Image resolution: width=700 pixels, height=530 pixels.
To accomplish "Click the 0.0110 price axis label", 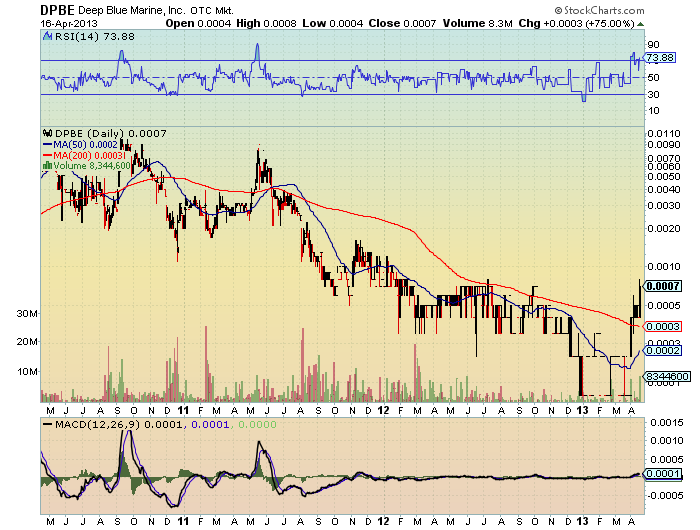I will point(664,134).
